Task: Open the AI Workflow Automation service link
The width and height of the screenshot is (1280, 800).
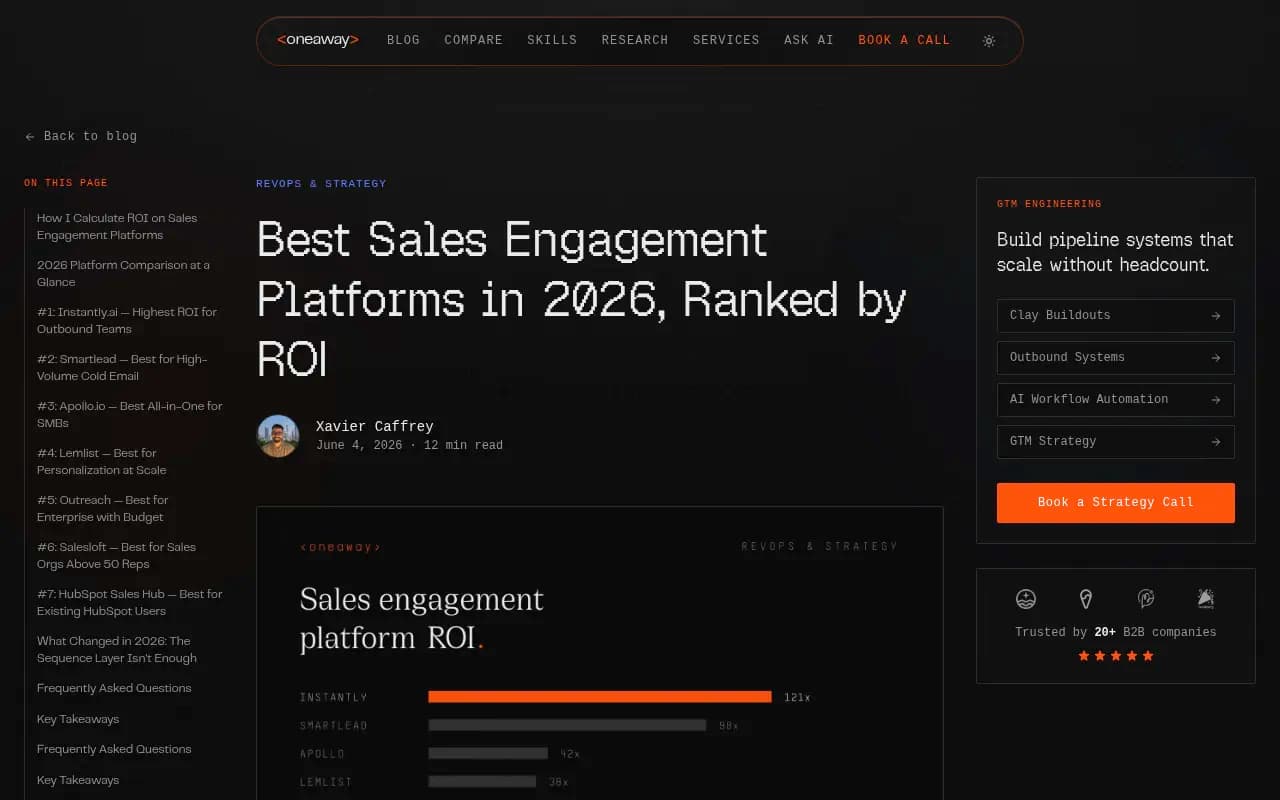Action: pyautogui.click(x=1115, y=399)
